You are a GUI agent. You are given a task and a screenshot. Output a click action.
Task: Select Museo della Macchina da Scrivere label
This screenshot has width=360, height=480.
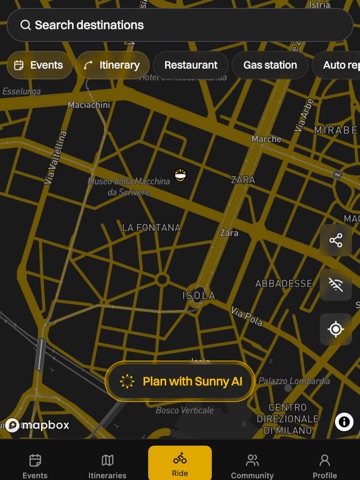[129, 187]
